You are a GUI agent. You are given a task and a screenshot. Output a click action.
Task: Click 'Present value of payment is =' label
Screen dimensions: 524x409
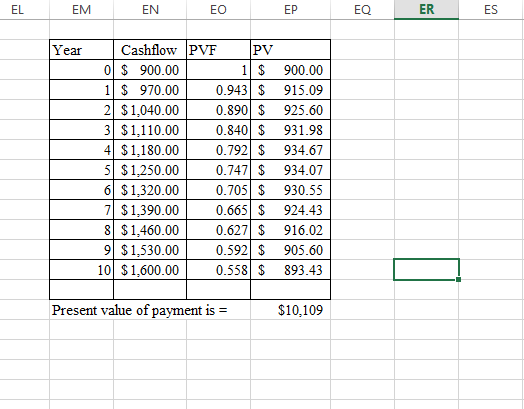[139, 310]
